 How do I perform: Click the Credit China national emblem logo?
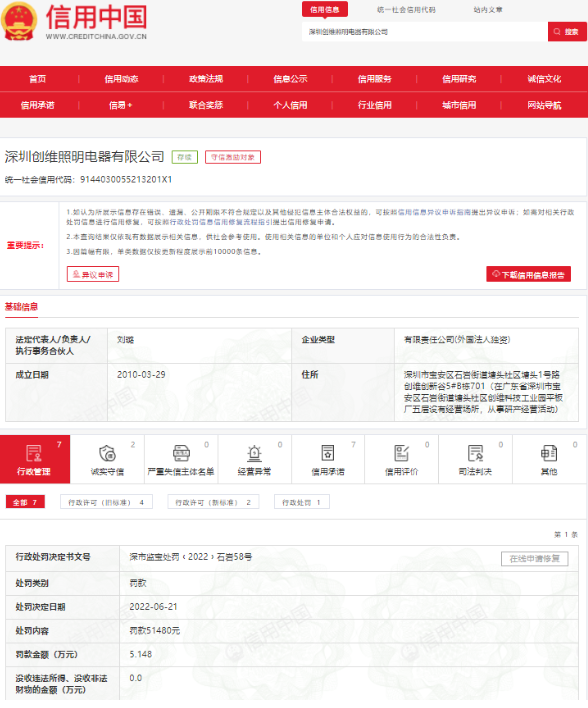click(x=19, y=21)
